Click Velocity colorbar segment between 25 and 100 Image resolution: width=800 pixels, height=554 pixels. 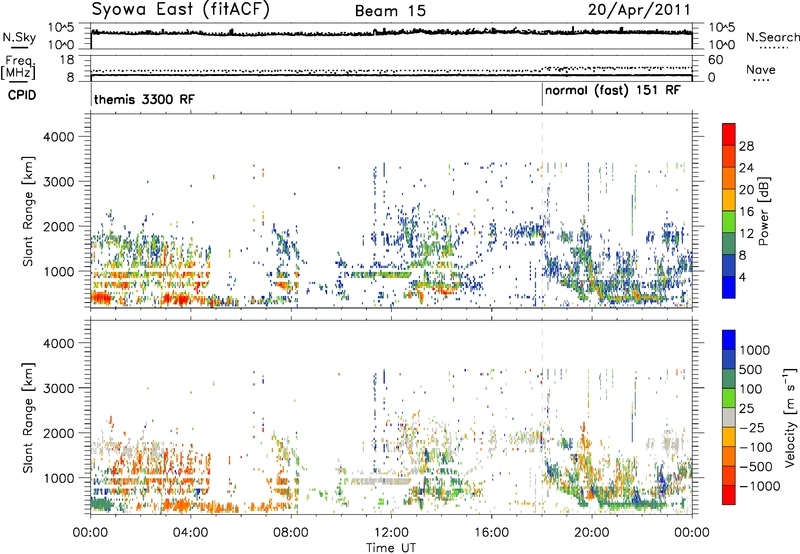click(x=729, y=398)
